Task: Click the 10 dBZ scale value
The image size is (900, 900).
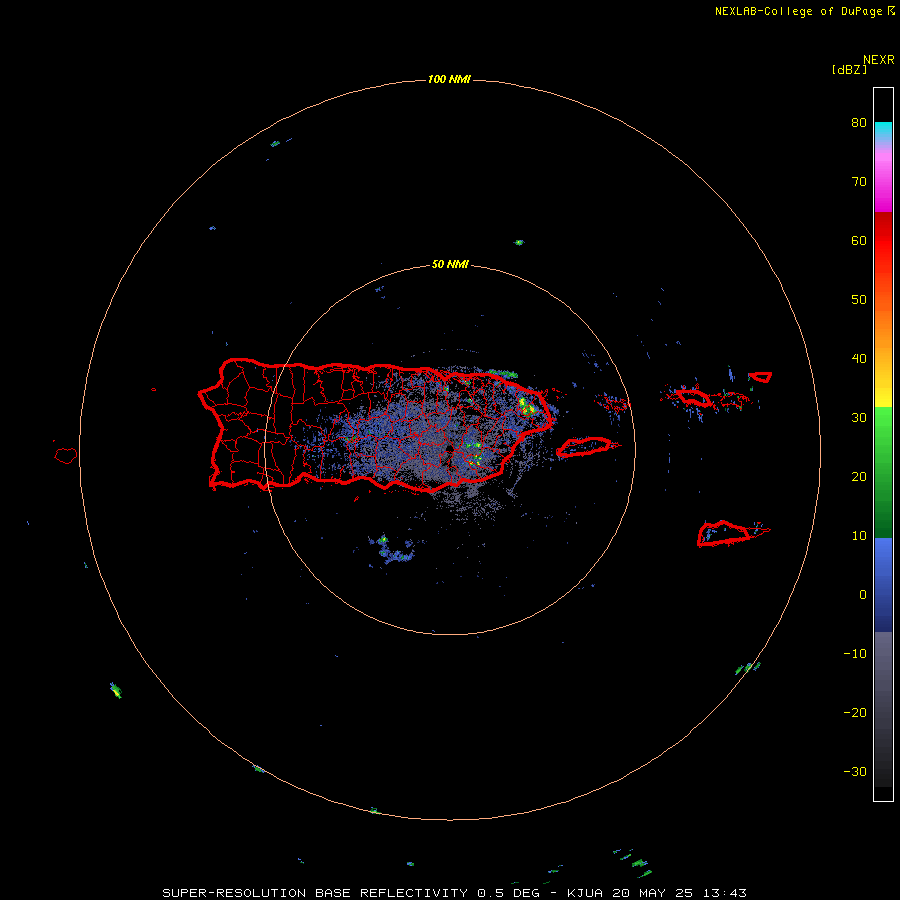Action: point(859,536)
